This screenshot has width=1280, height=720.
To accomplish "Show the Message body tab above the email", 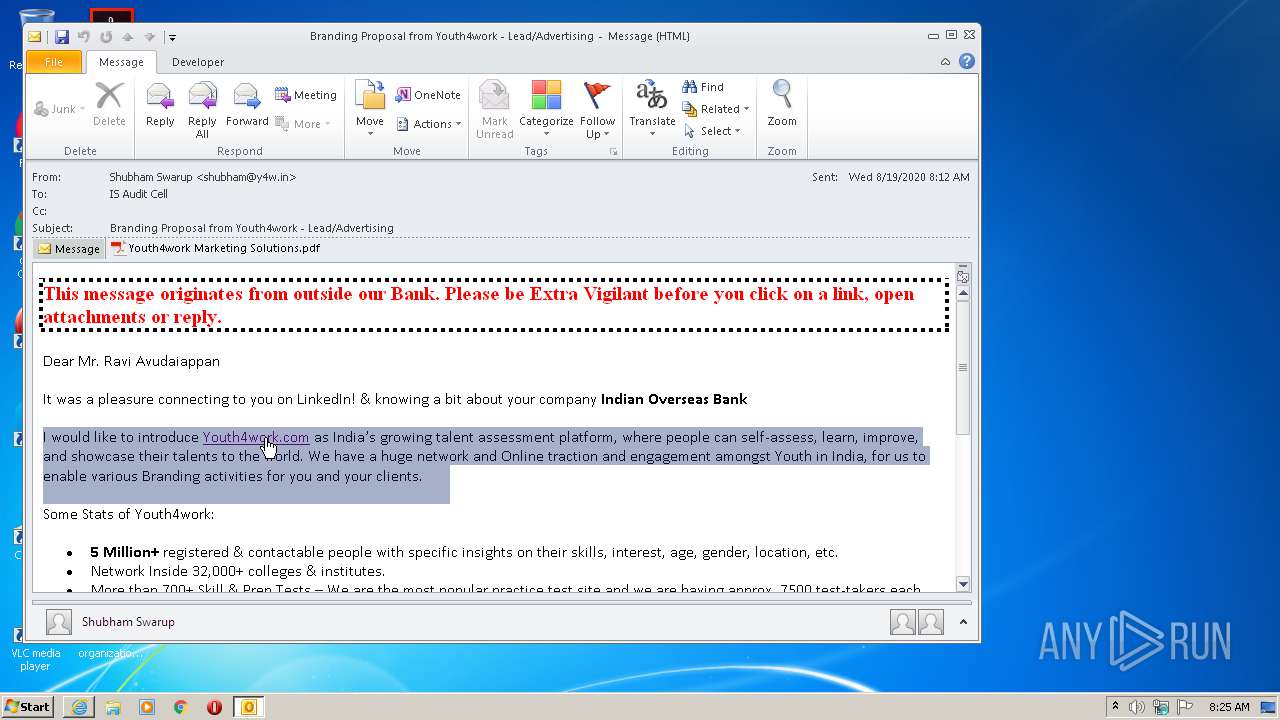I will 69,249.
